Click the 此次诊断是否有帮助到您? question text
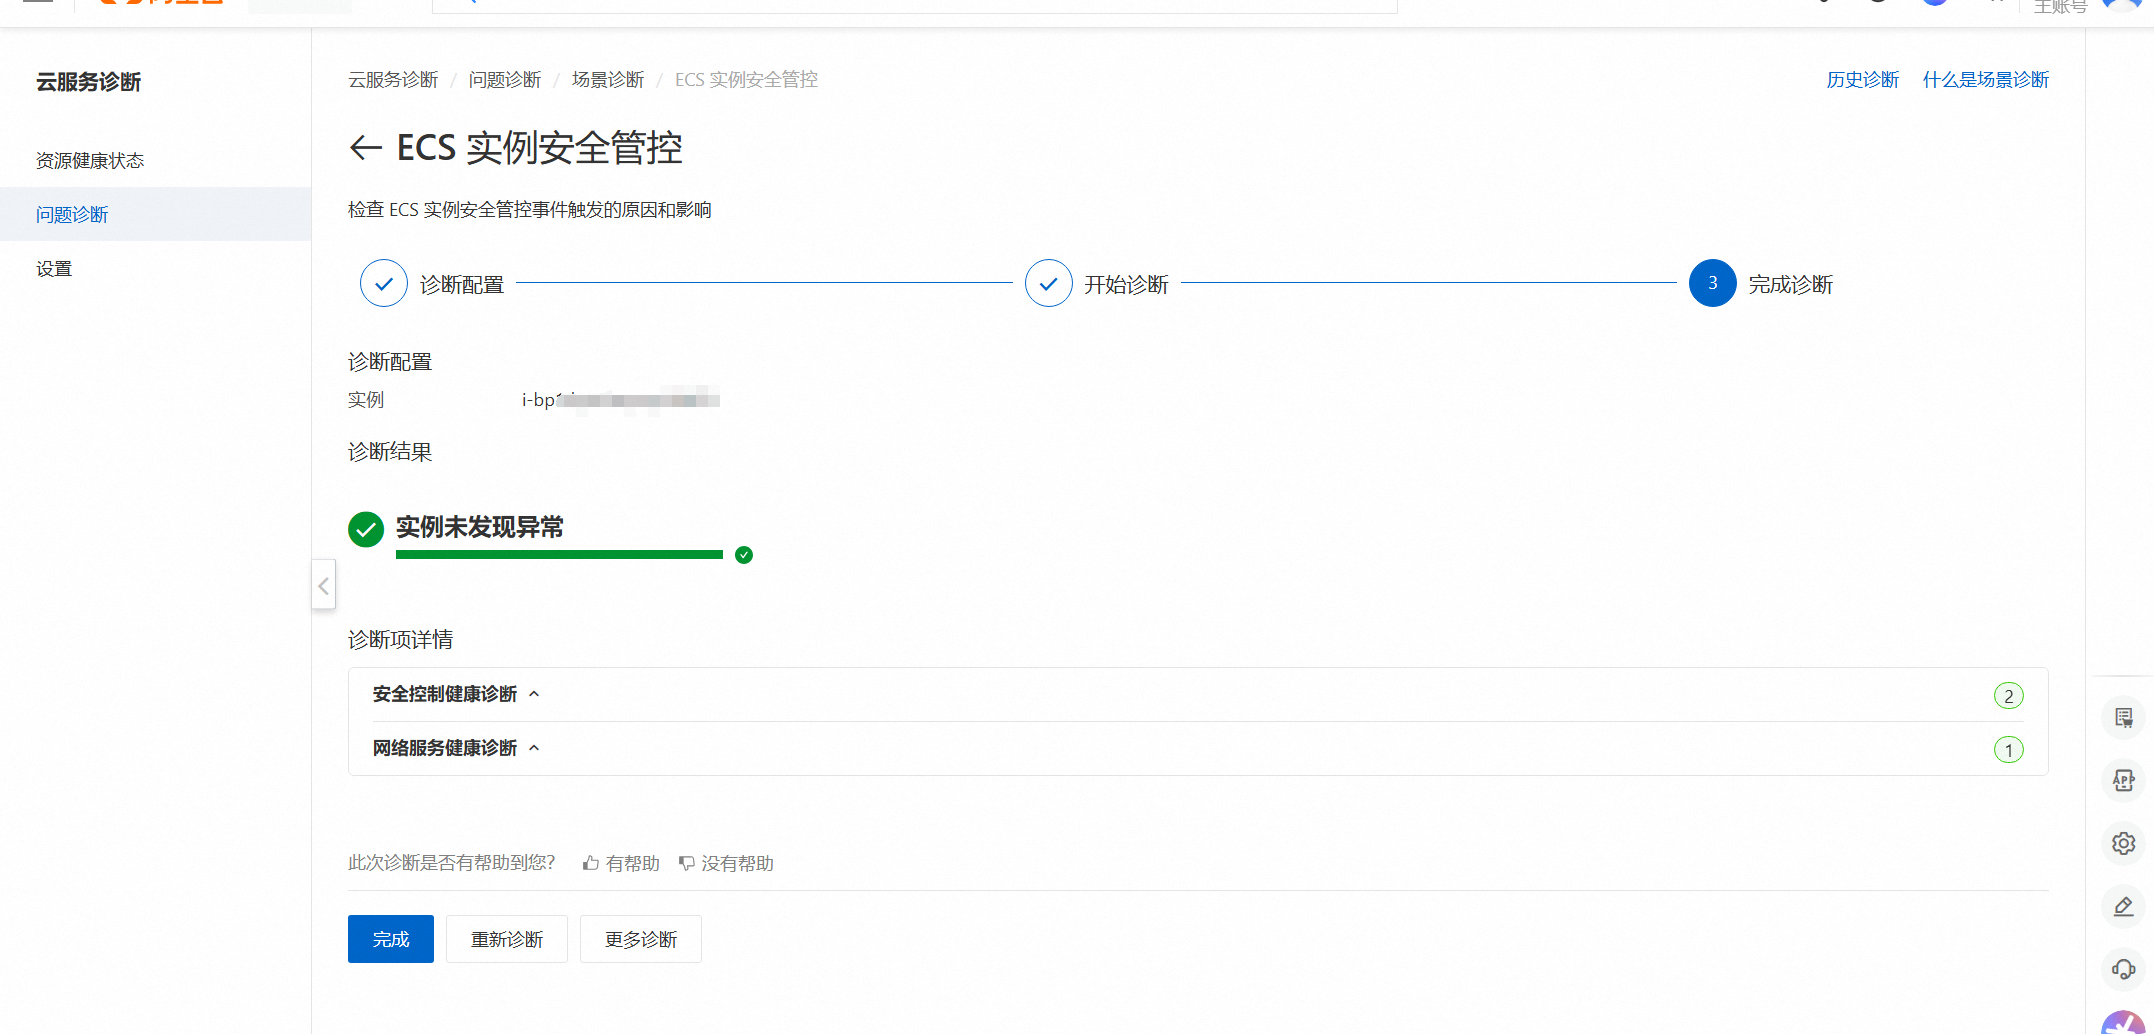Viewport: 2154px width, 1034px height. coord(451,862)
